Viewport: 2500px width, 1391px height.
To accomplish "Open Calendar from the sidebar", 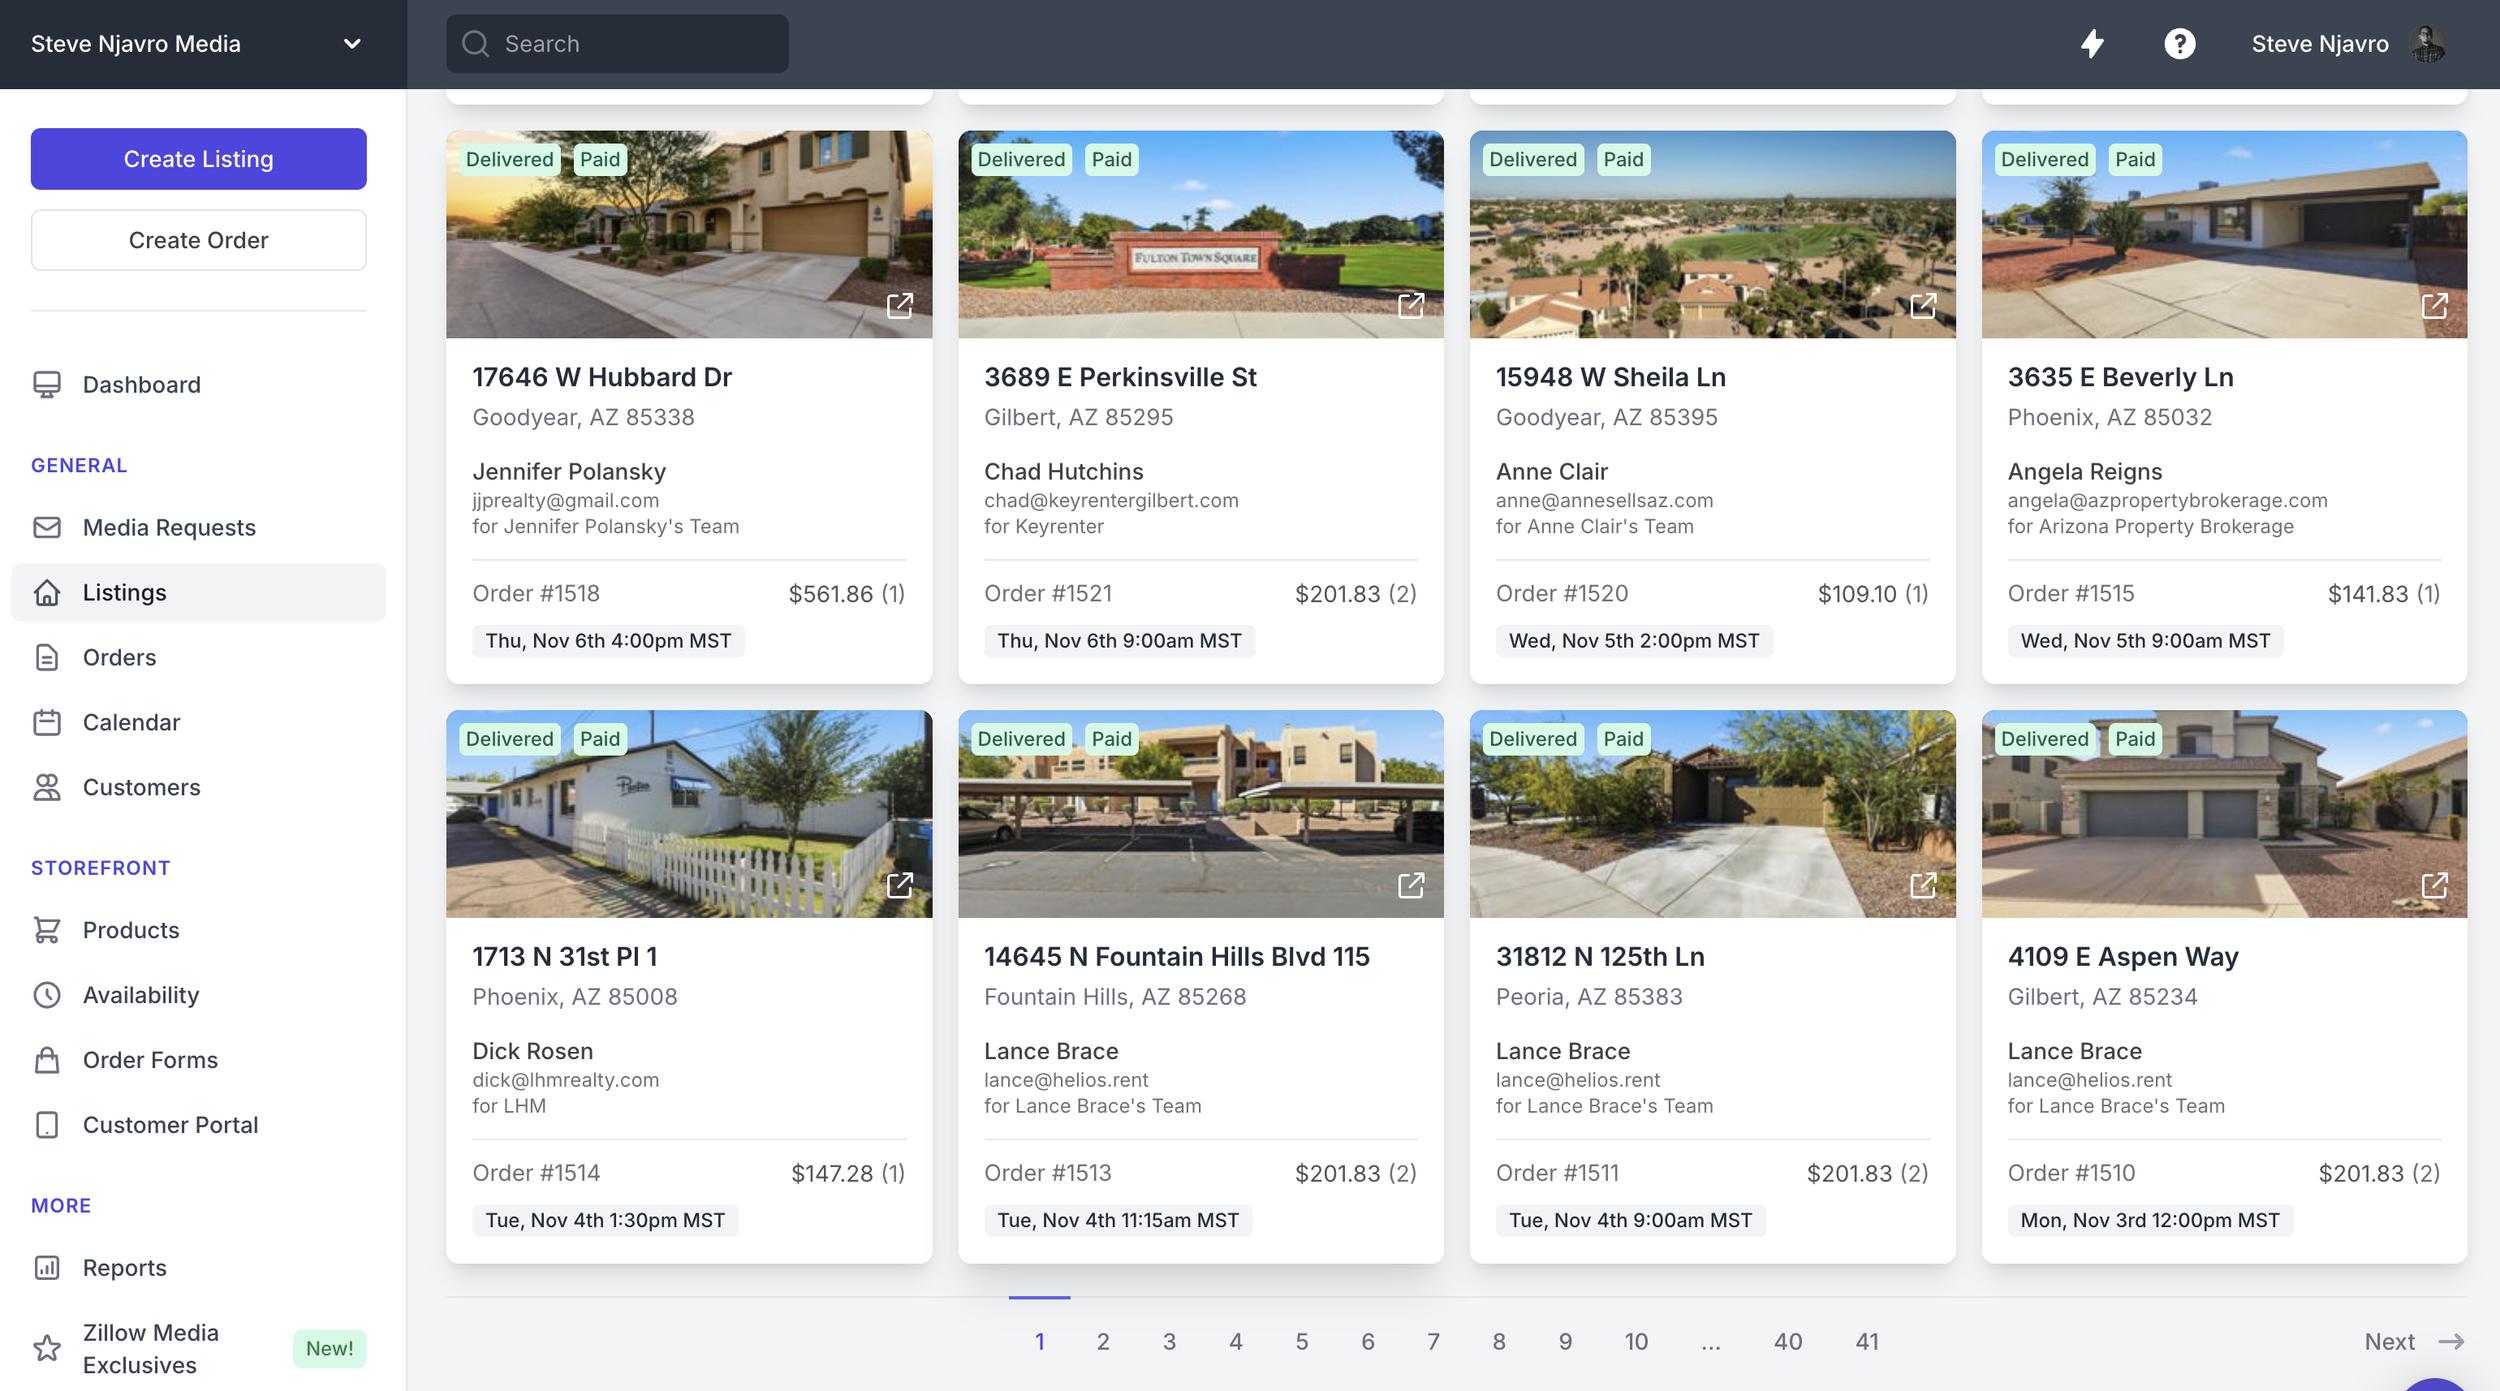I will 131,722.
